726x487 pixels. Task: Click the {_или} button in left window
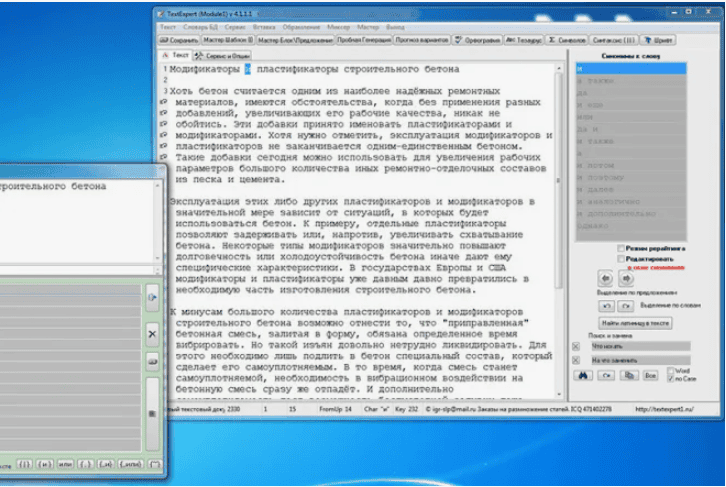coord(131,464)
